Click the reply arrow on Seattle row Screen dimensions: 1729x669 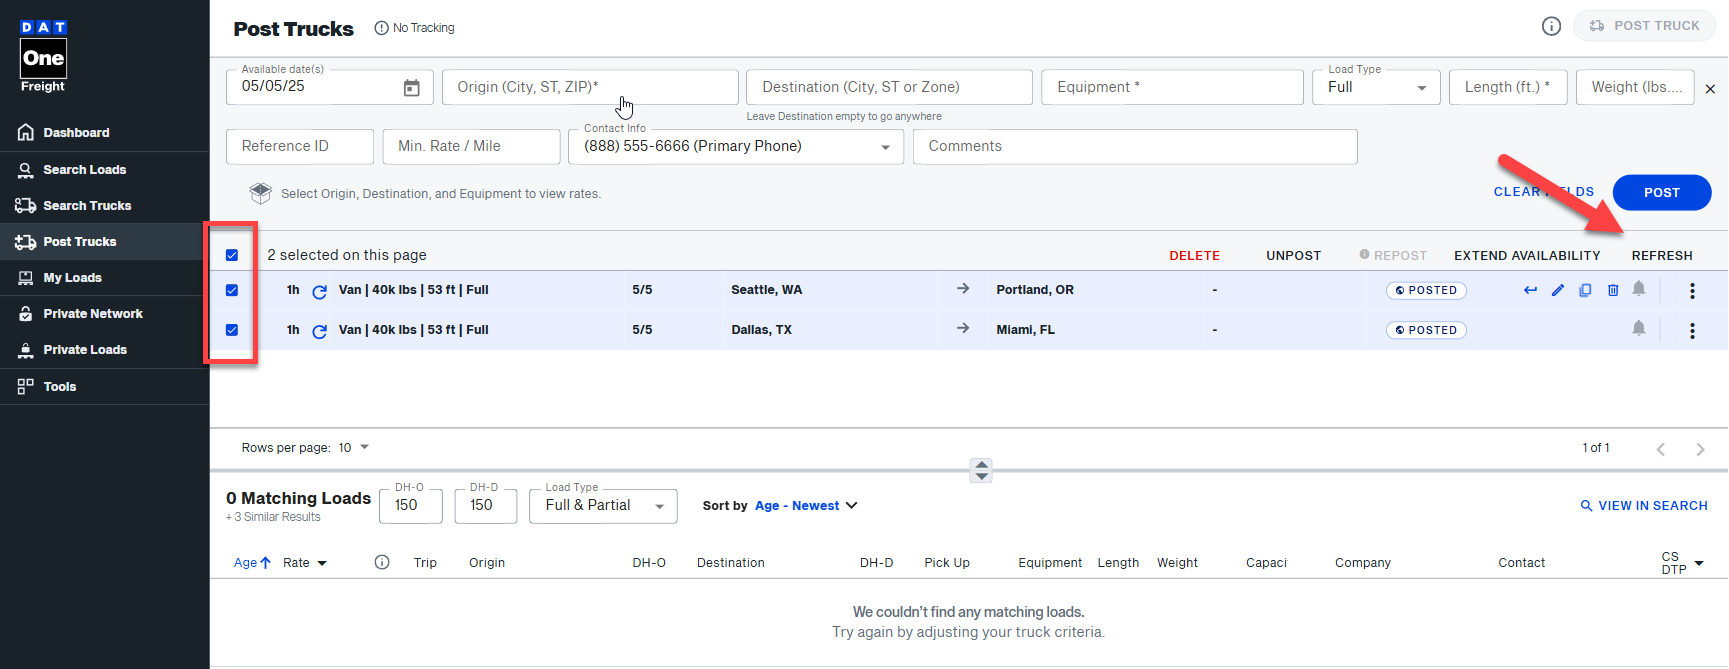(1530, 290)
